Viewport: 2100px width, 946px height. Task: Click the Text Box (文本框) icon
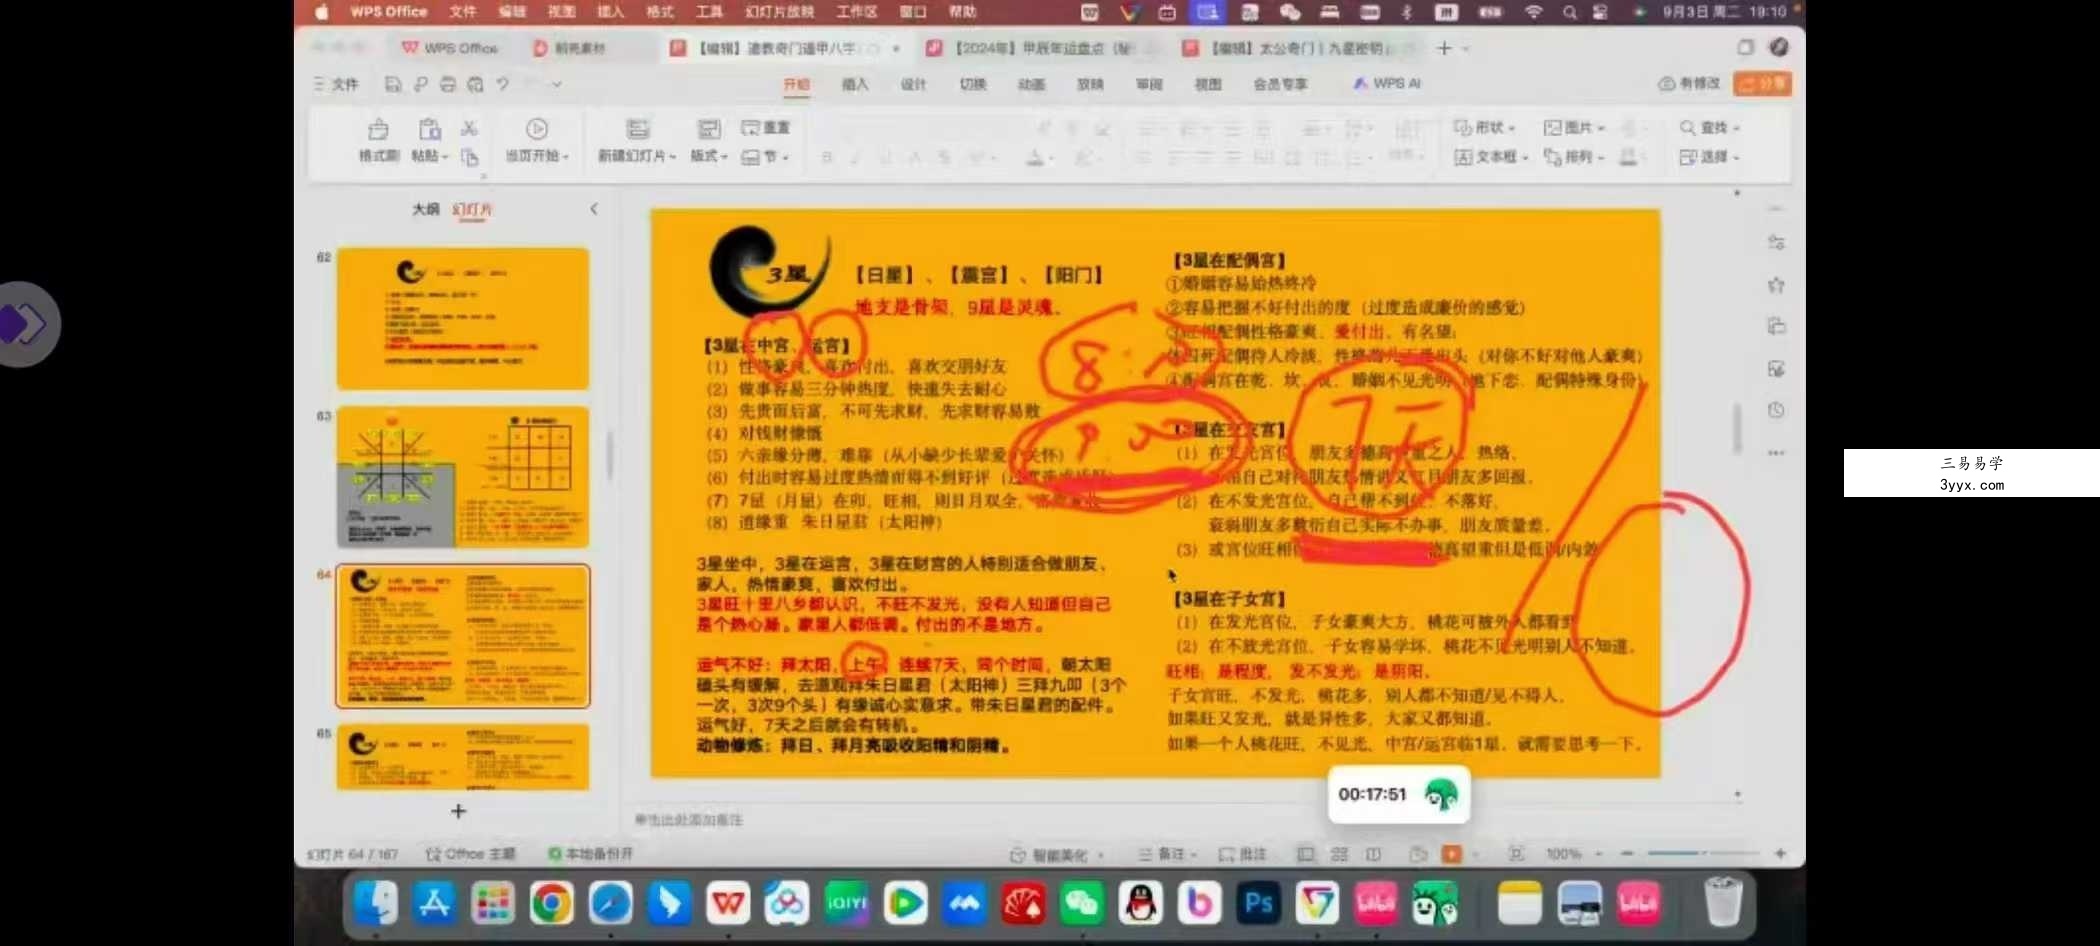pyautogui.click(x=1463, y=157)
